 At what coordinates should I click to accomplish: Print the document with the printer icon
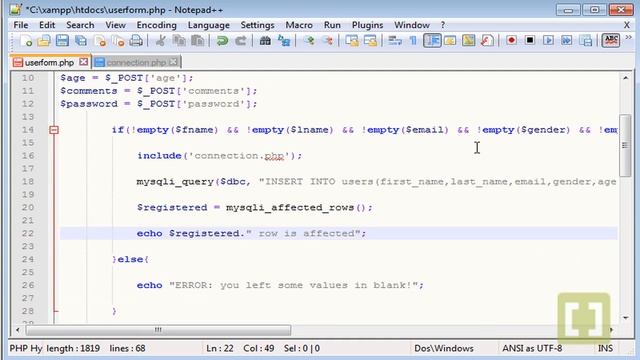pyautogui.click(x=136, y=41)
